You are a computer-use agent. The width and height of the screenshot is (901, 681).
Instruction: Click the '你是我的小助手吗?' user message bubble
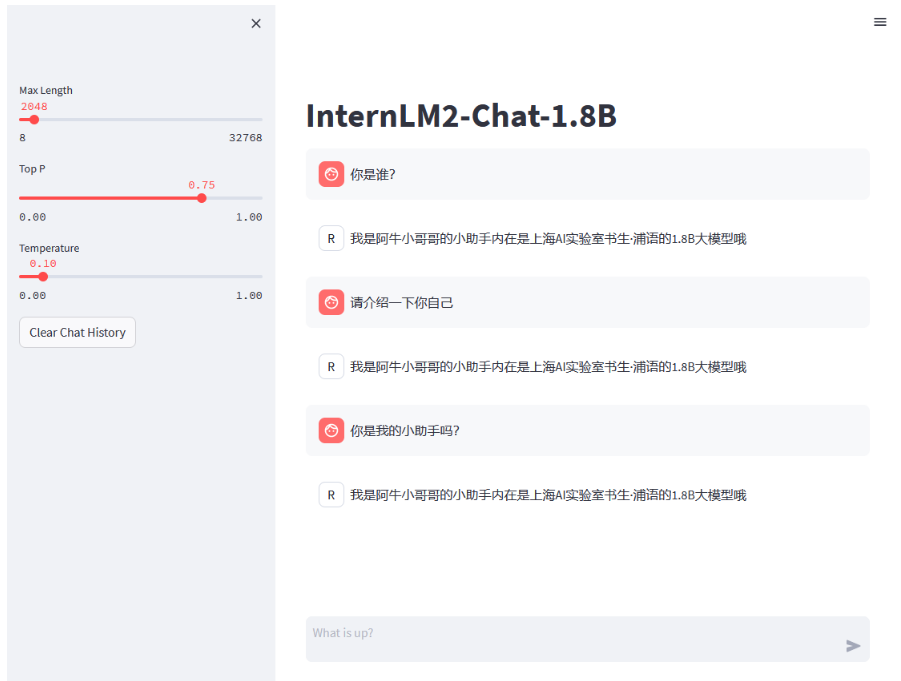click(587, 430)
